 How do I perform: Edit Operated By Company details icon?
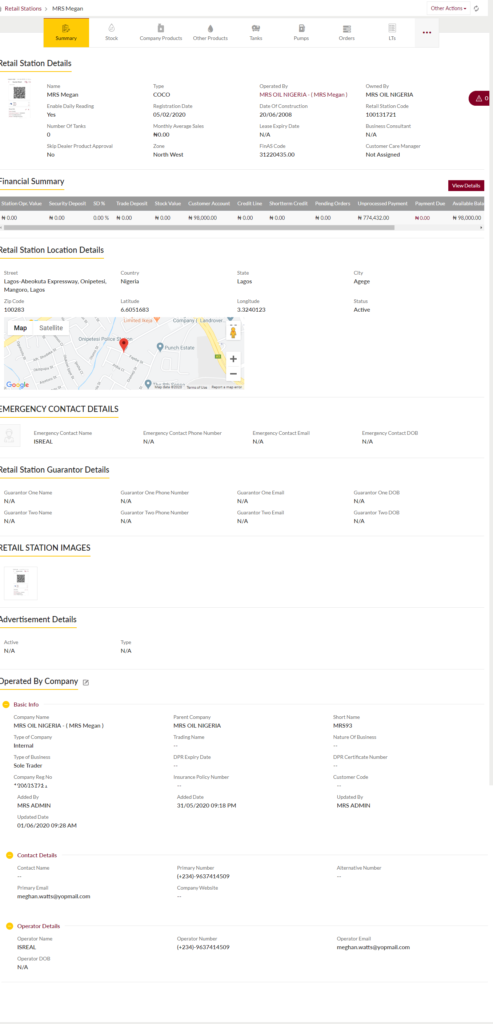[x=86, y=682]
